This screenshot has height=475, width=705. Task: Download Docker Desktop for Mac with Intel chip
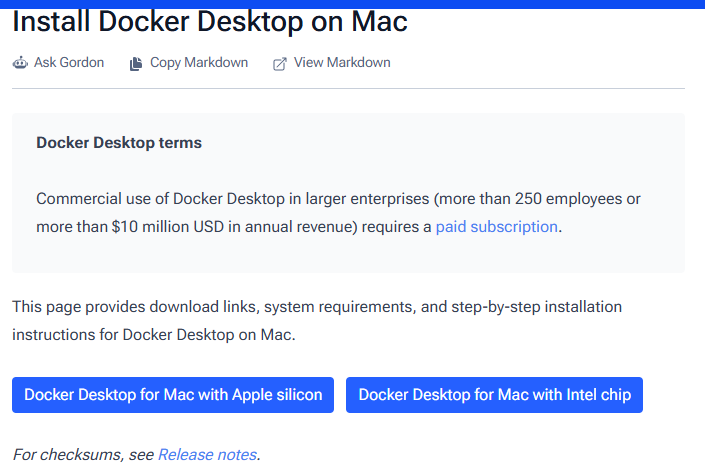tap(495, 395)
